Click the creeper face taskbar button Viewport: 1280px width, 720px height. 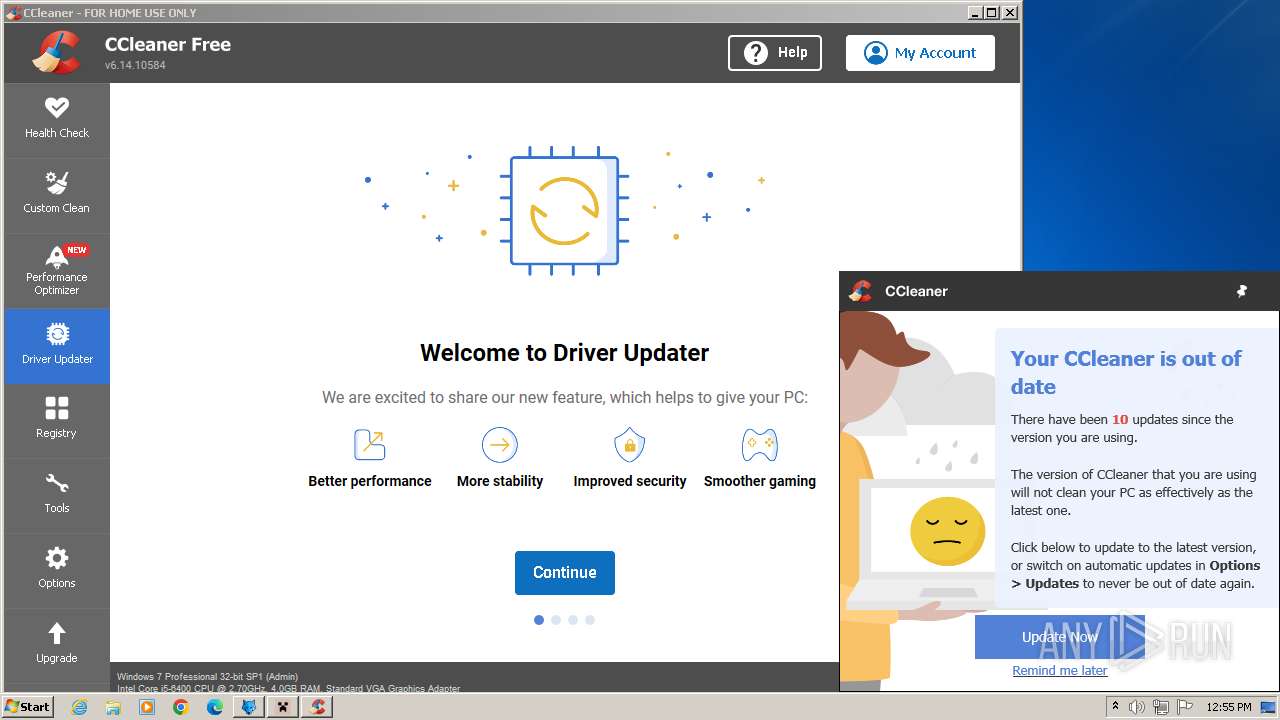tap(283, 707)
